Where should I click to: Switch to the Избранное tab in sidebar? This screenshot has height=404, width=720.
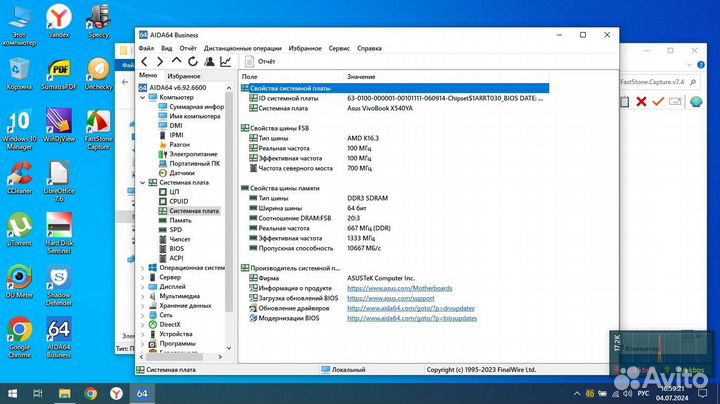point(184,76)
